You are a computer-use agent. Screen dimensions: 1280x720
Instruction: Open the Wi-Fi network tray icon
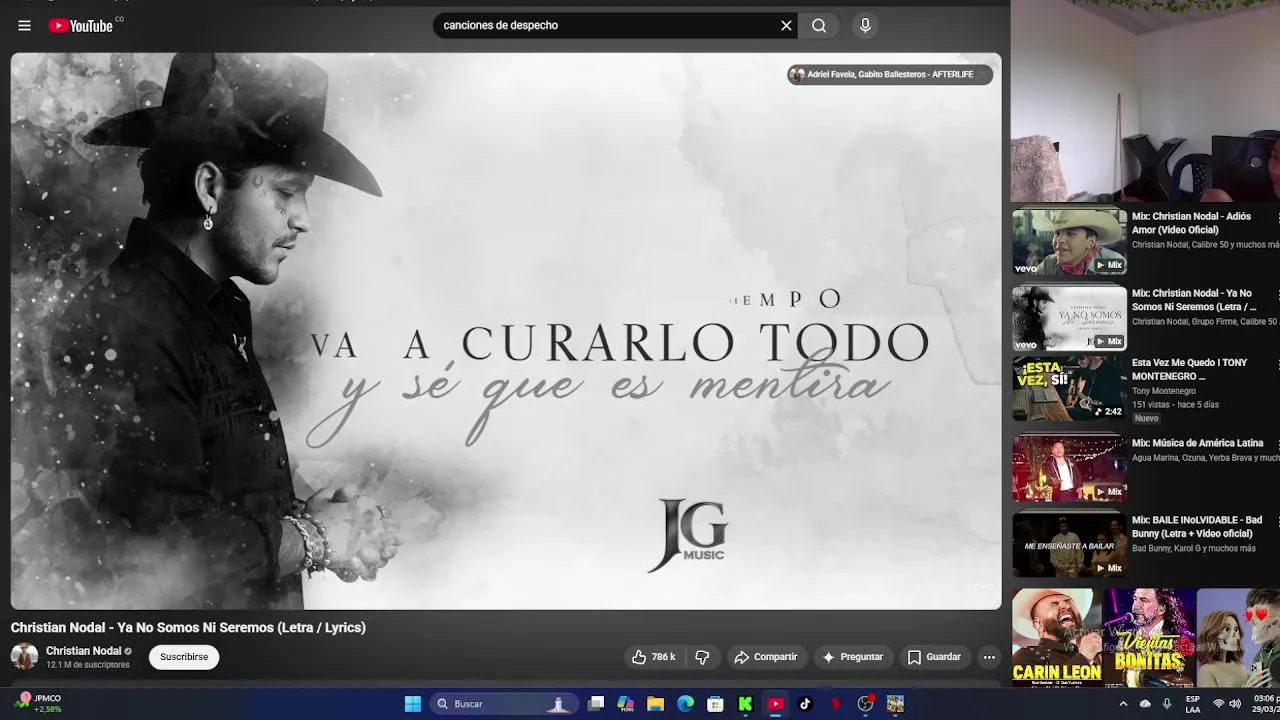point(1218,704)
